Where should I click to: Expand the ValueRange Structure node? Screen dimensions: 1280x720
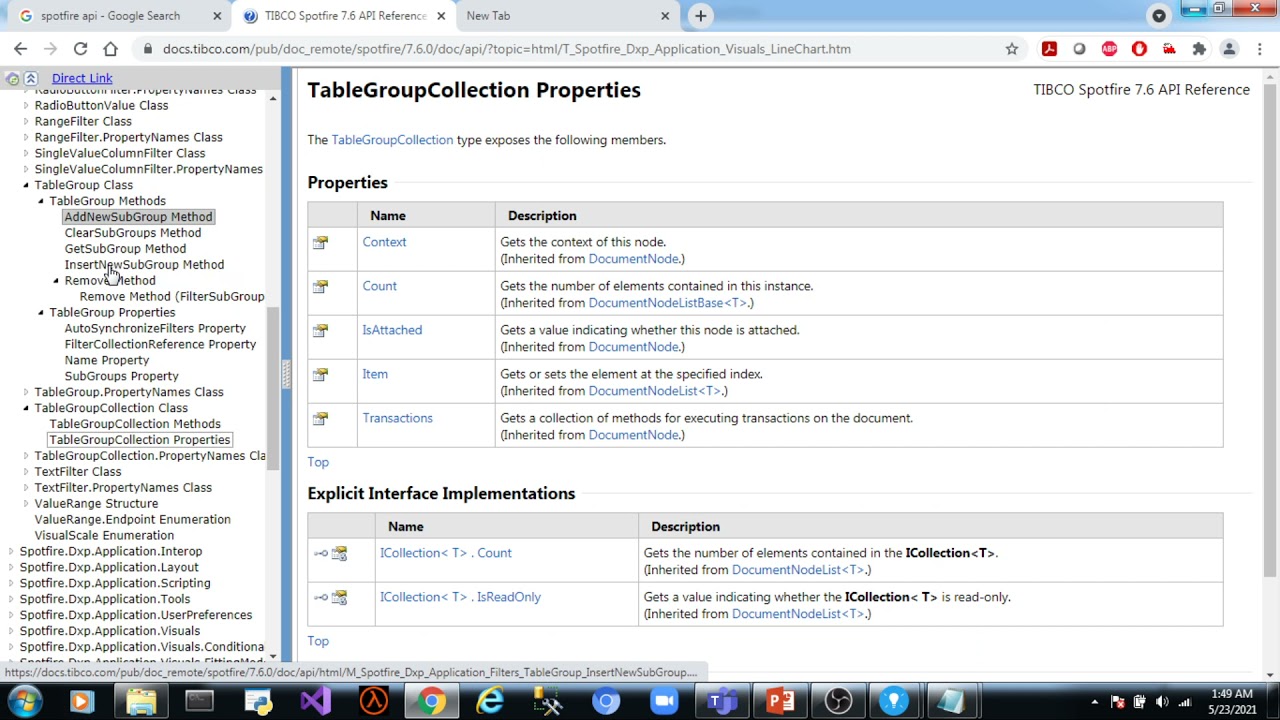coord(26,504)
